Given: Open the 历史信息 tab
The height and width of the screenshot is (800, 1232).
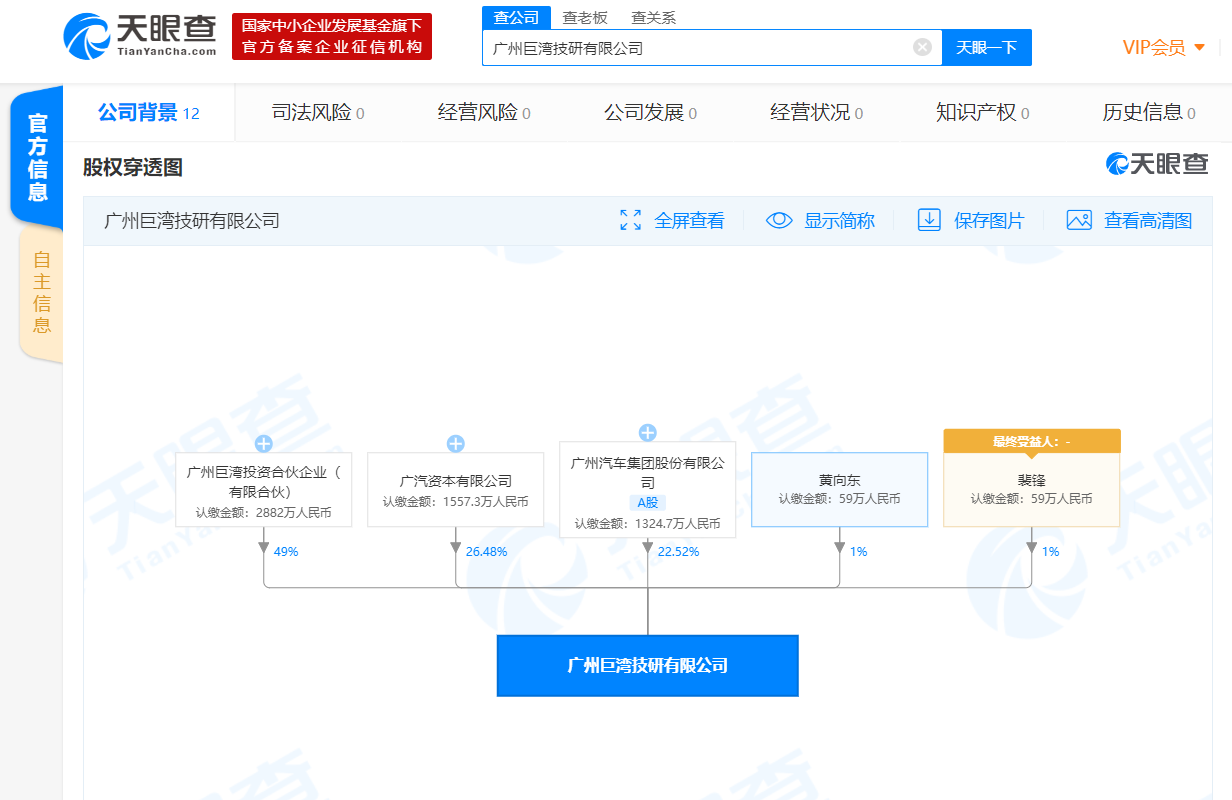Looking at the screenshot, I should coord(1148,113).
